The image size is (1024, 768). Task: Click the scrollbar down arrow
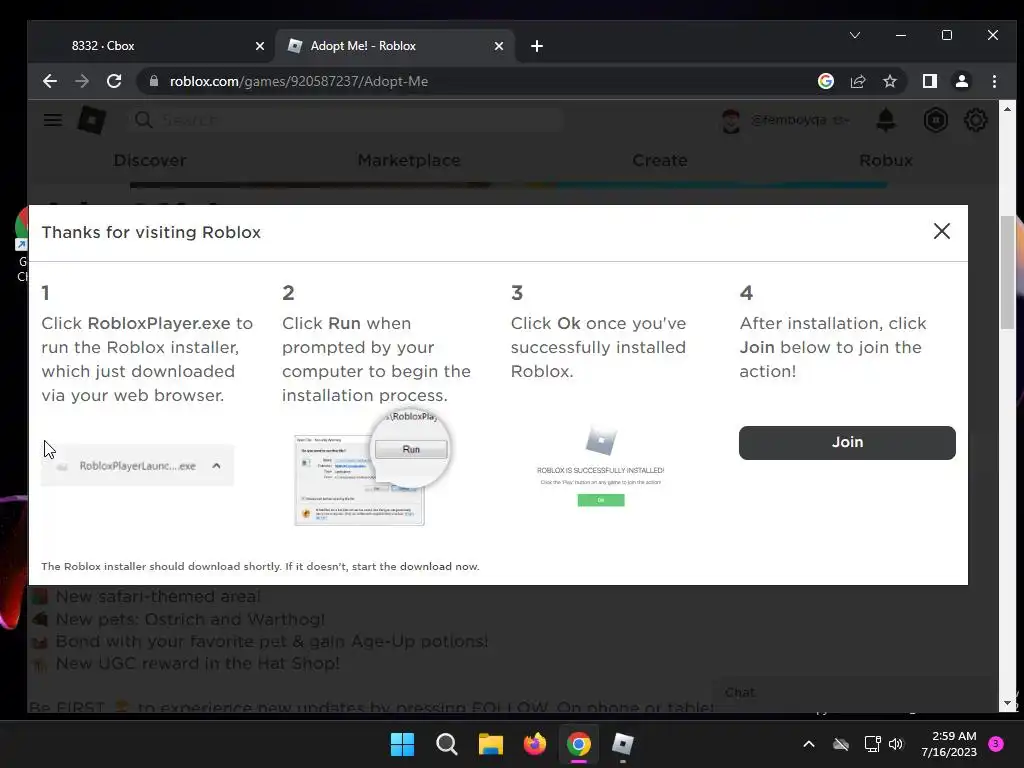(1007, 703)
